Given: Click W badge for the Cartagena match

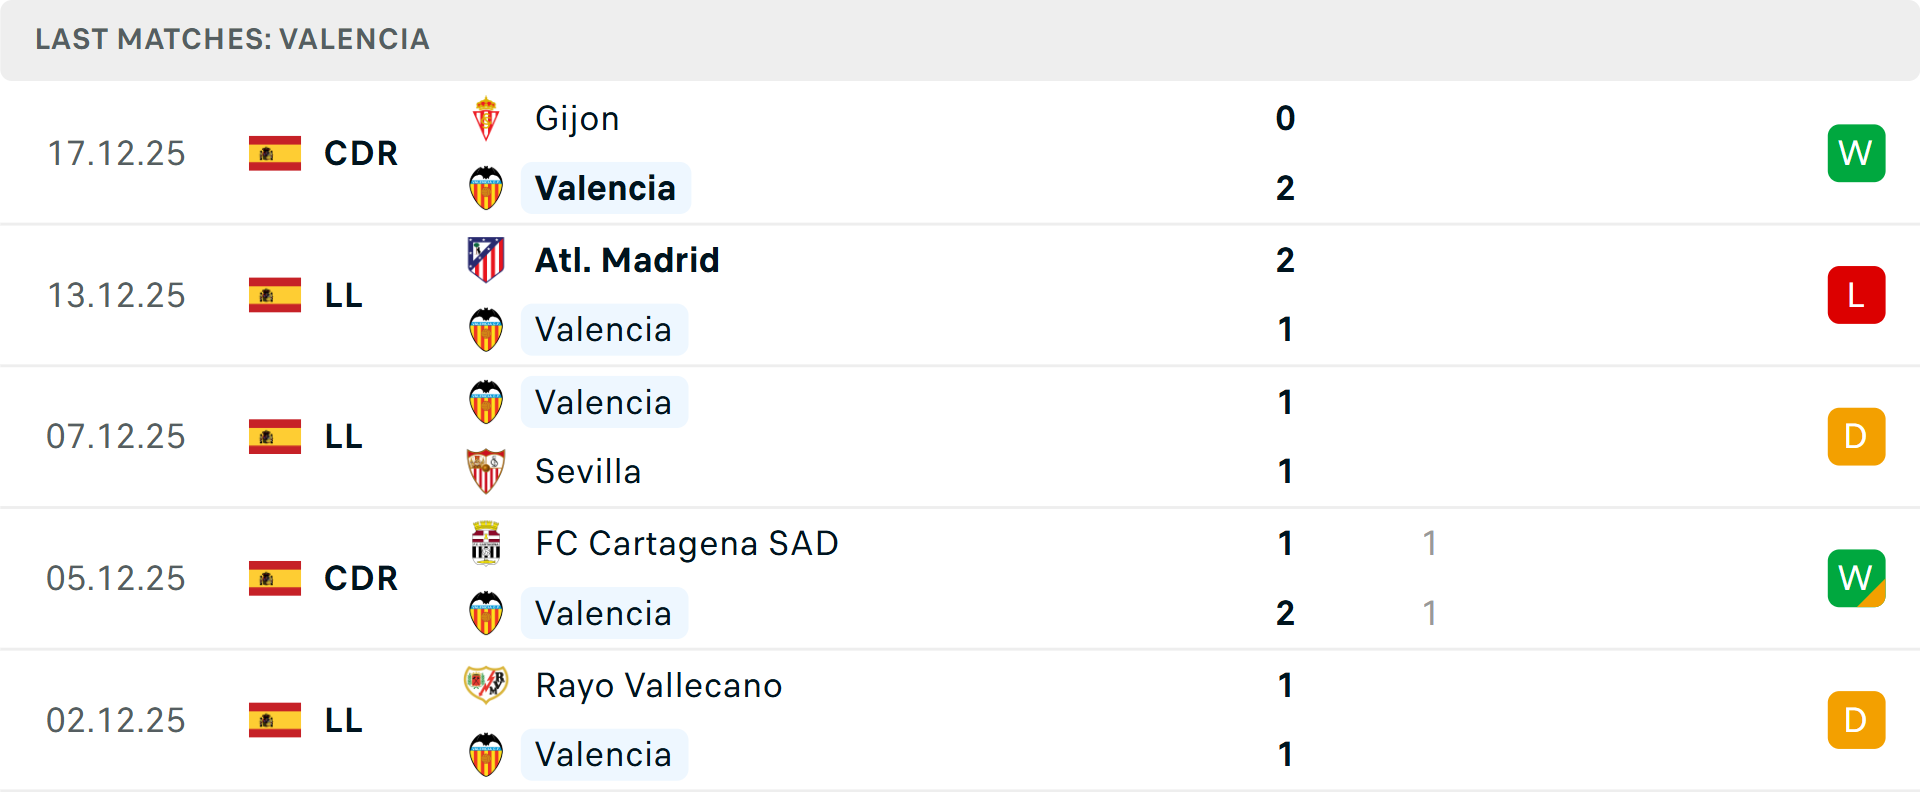Looking at the screenshot, I should coord(1856,578).
